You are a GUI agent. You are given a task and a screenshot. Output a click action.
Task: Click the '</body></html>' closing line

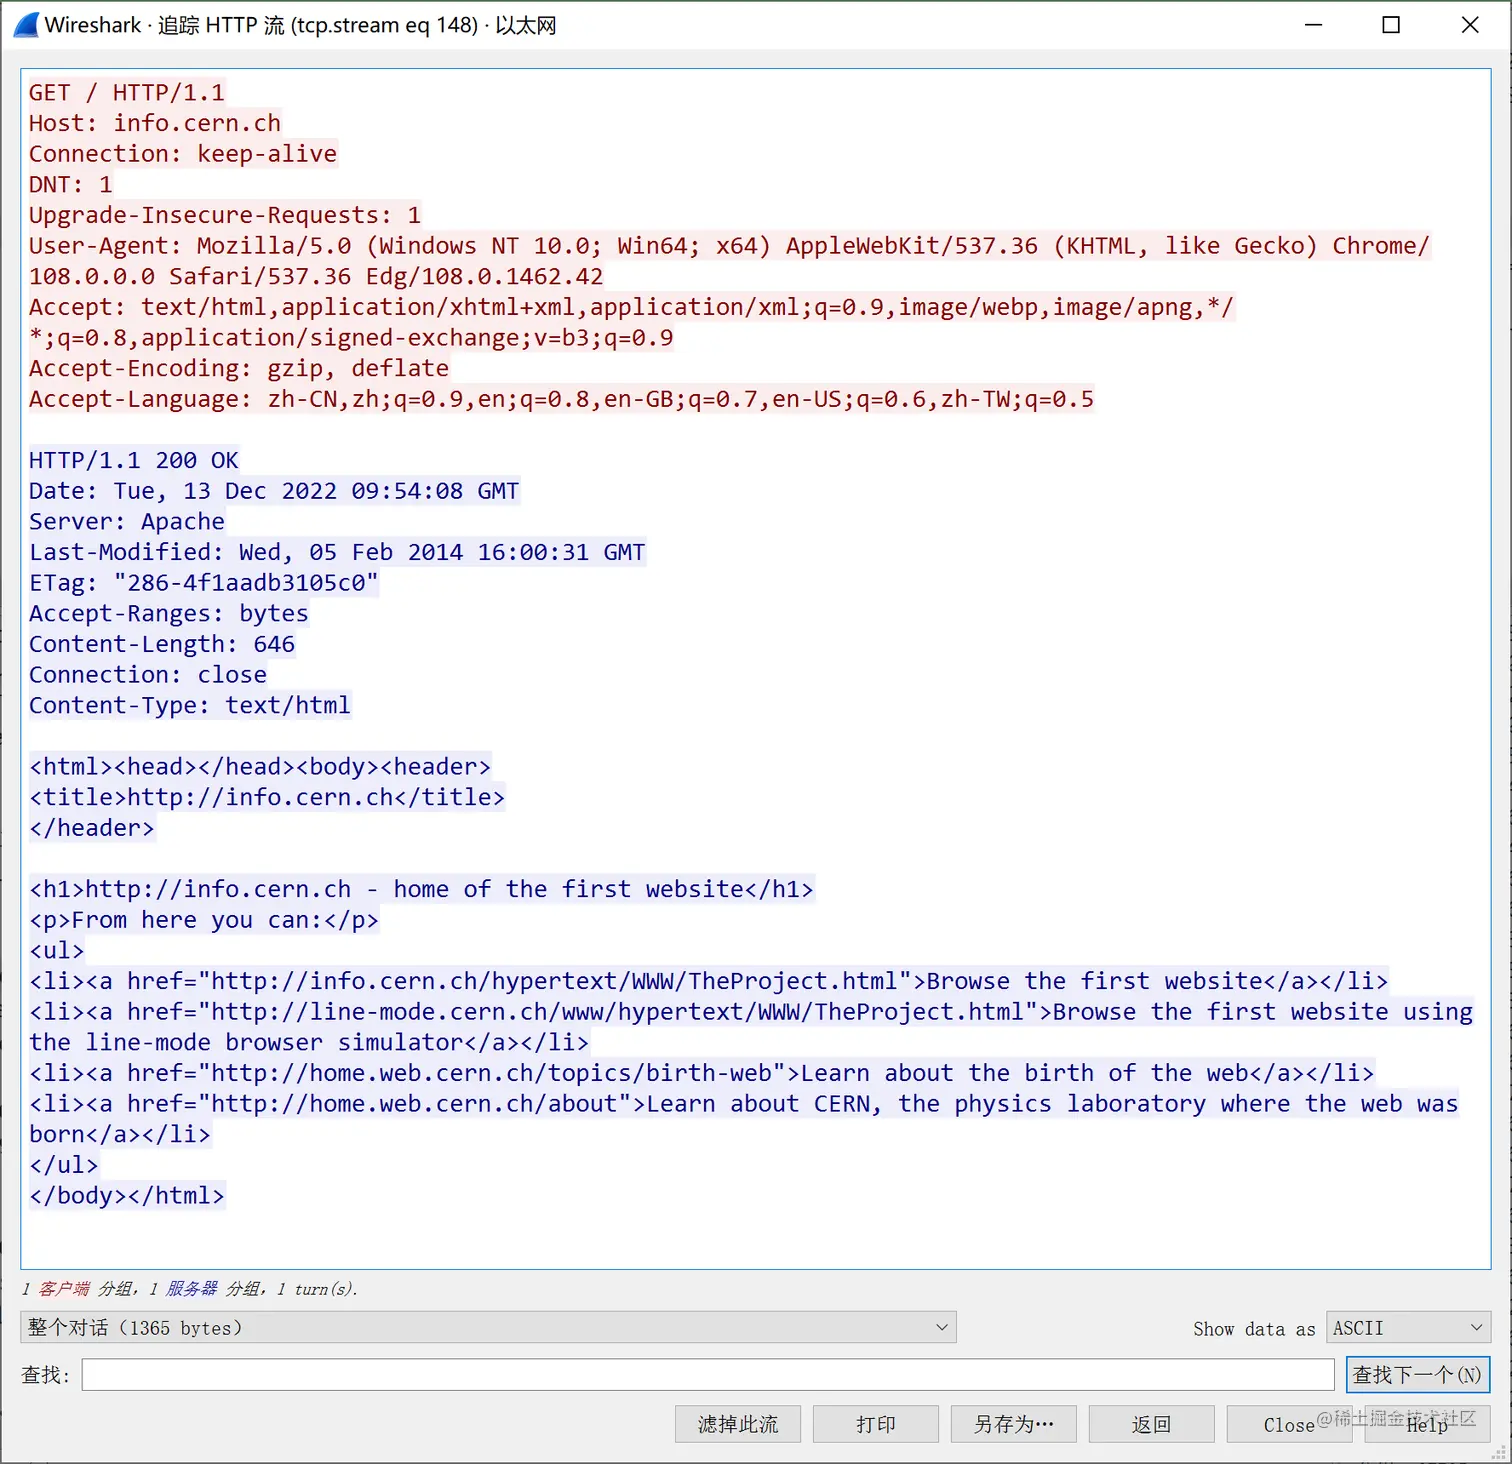(x=127, y=1196)
